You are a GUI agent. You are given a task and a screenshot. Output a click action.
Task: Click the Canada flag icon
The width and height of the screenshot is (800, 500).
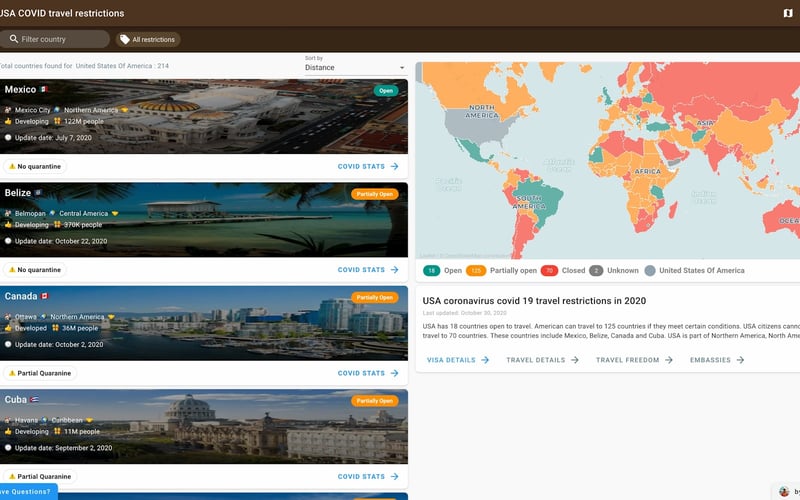click(x=44, y=296)
